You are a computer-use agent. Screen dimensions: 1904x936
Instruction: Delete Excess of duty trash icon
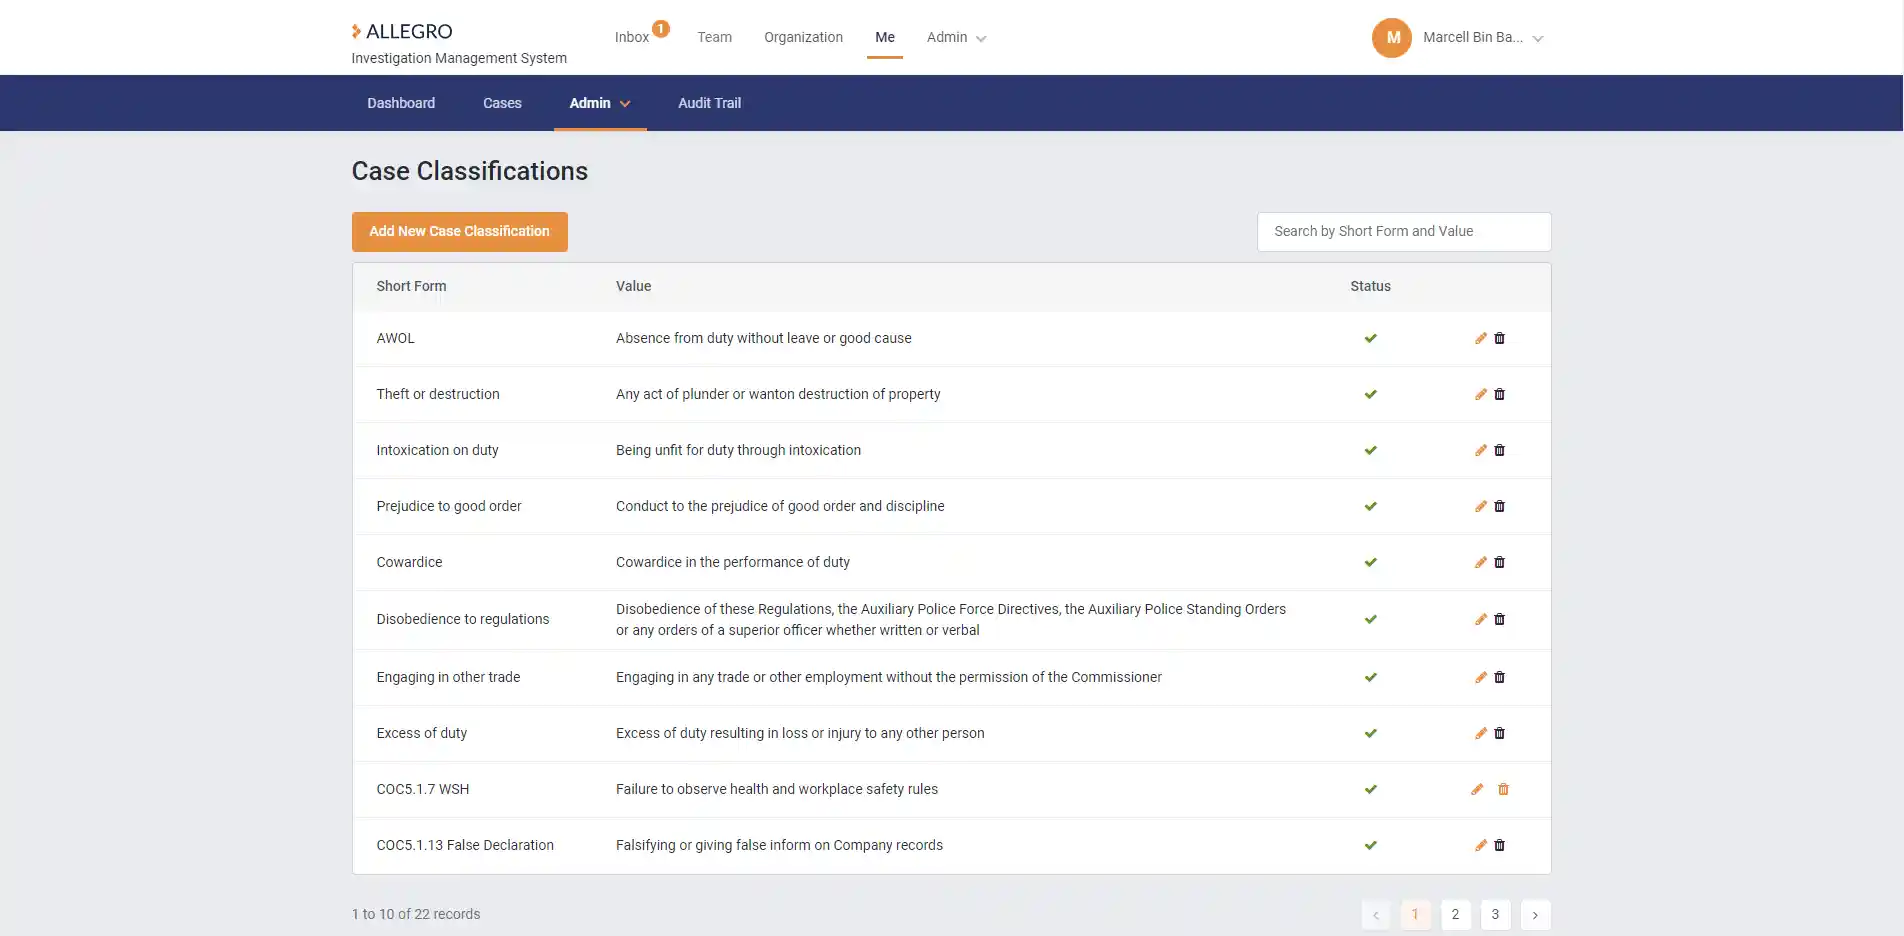pos(1499,733)
